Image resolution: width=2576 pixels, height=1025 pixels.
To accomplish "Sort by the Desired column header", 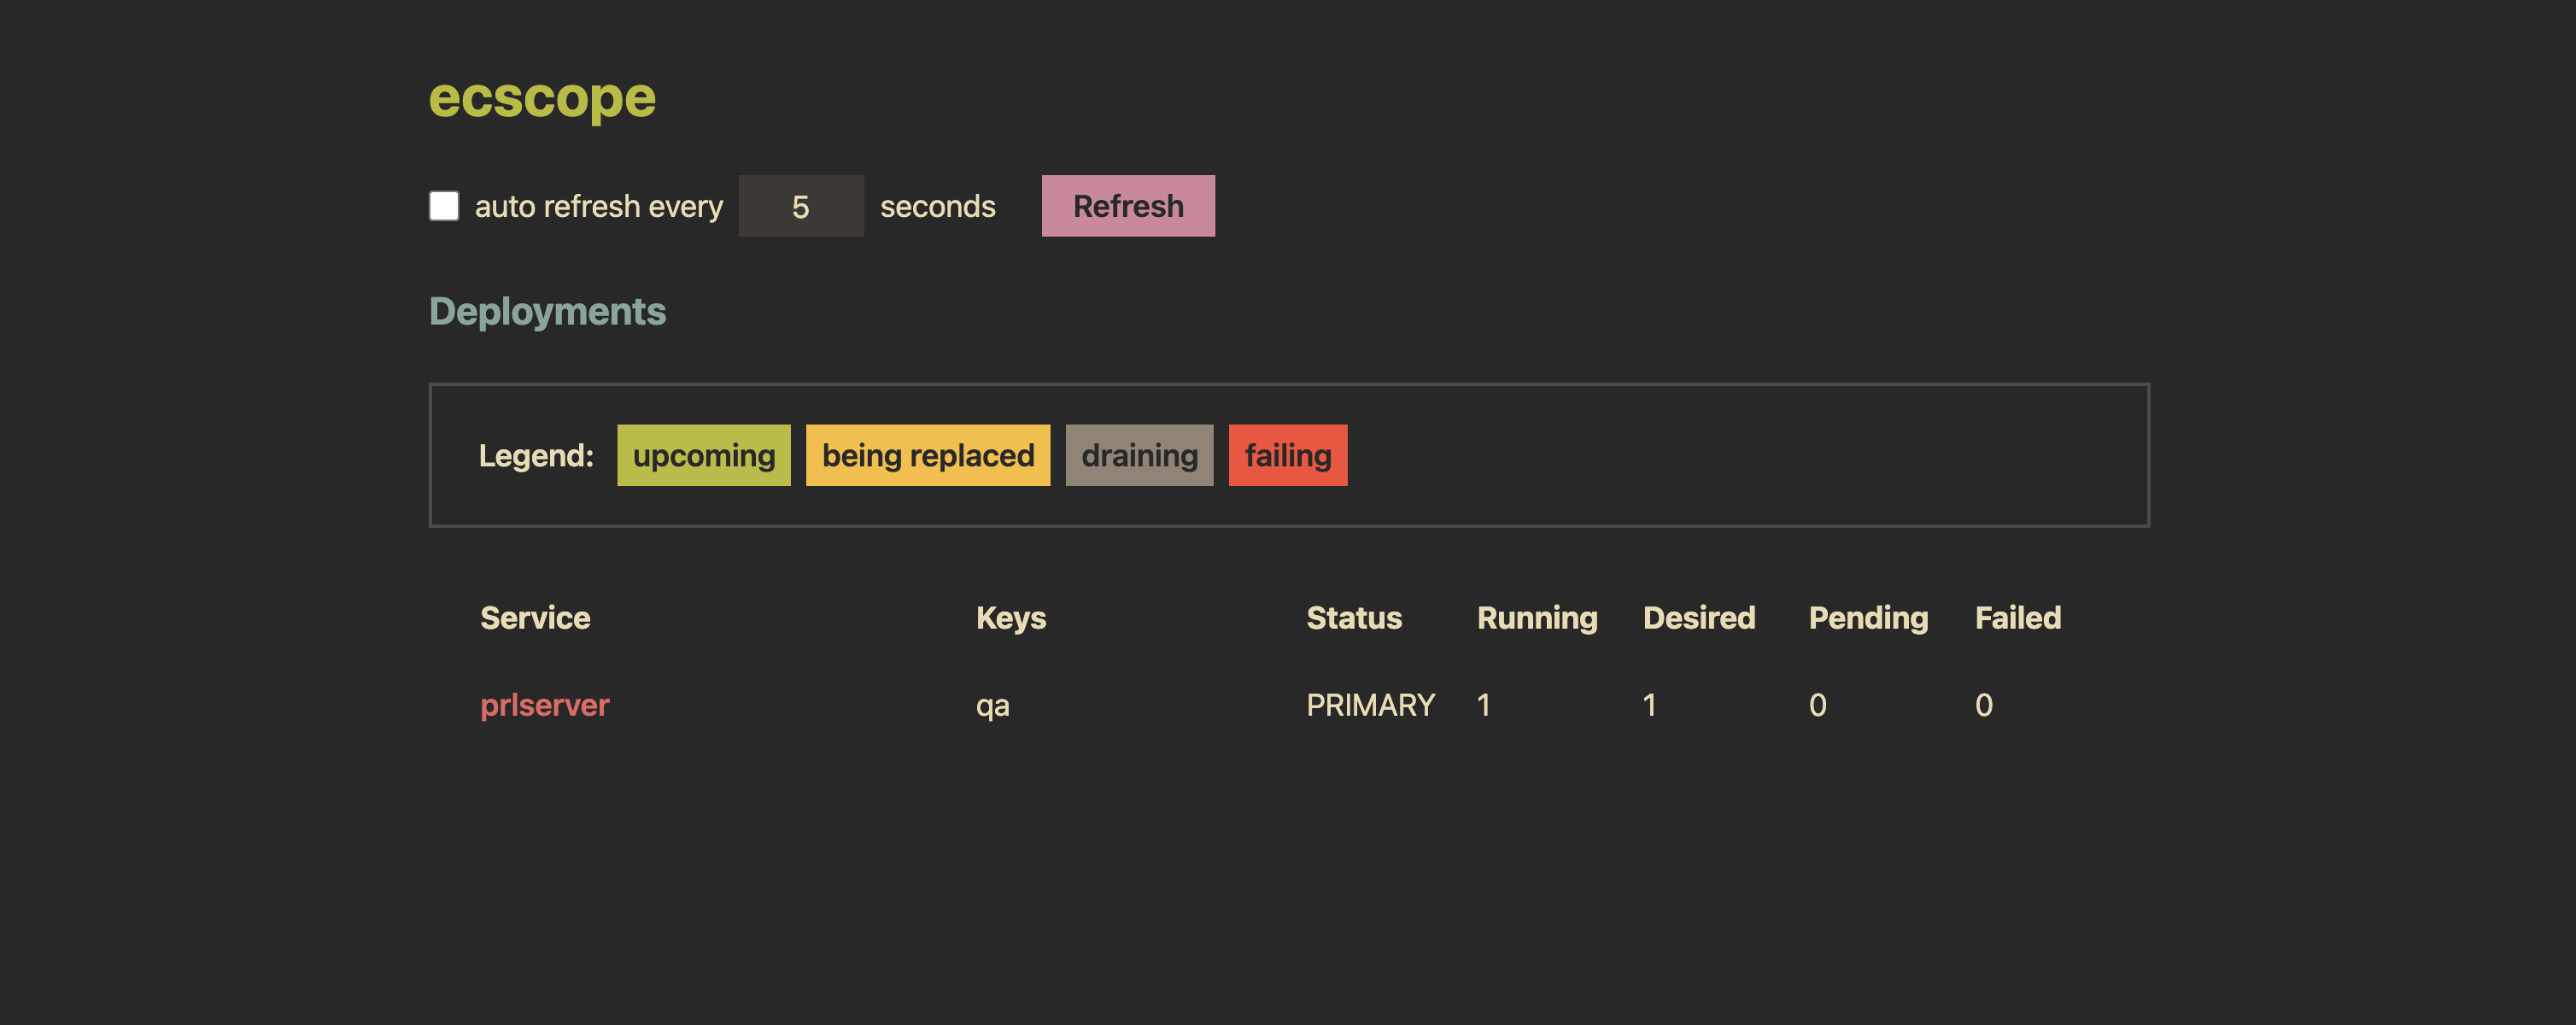I will (x=1699, y=617).
